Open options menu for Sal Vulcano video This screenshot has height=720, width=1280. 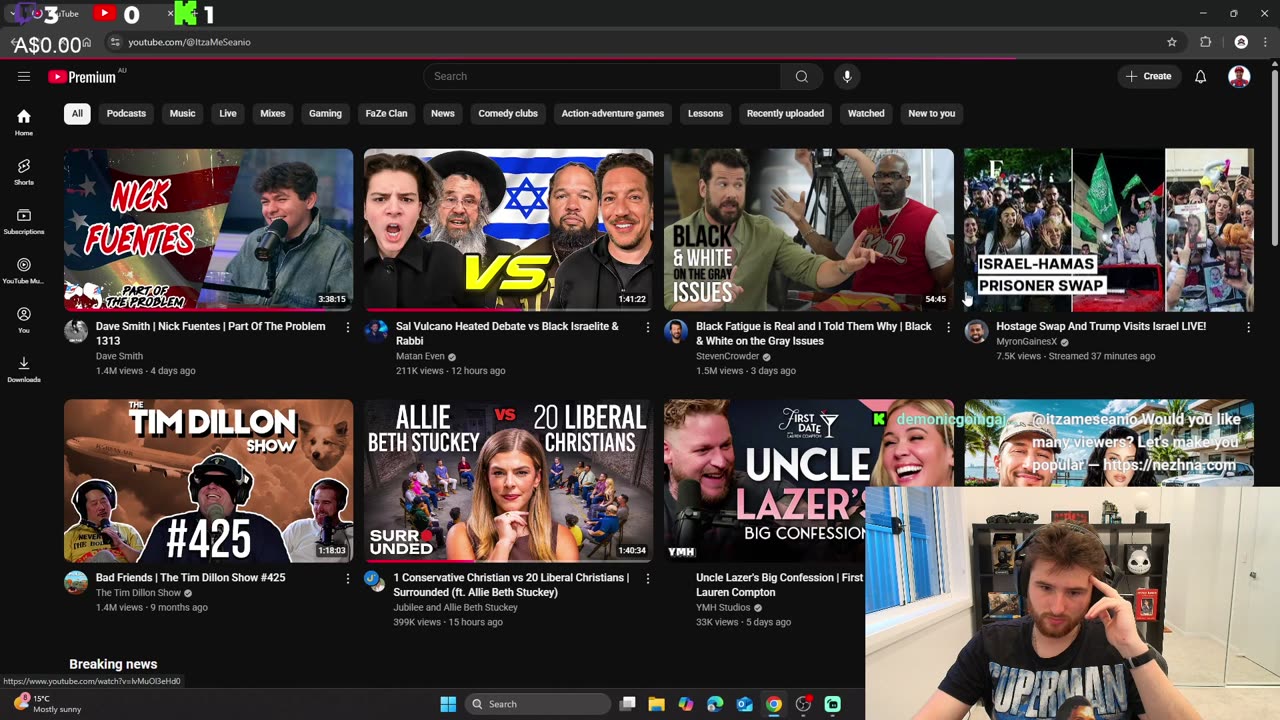[648, 327]
